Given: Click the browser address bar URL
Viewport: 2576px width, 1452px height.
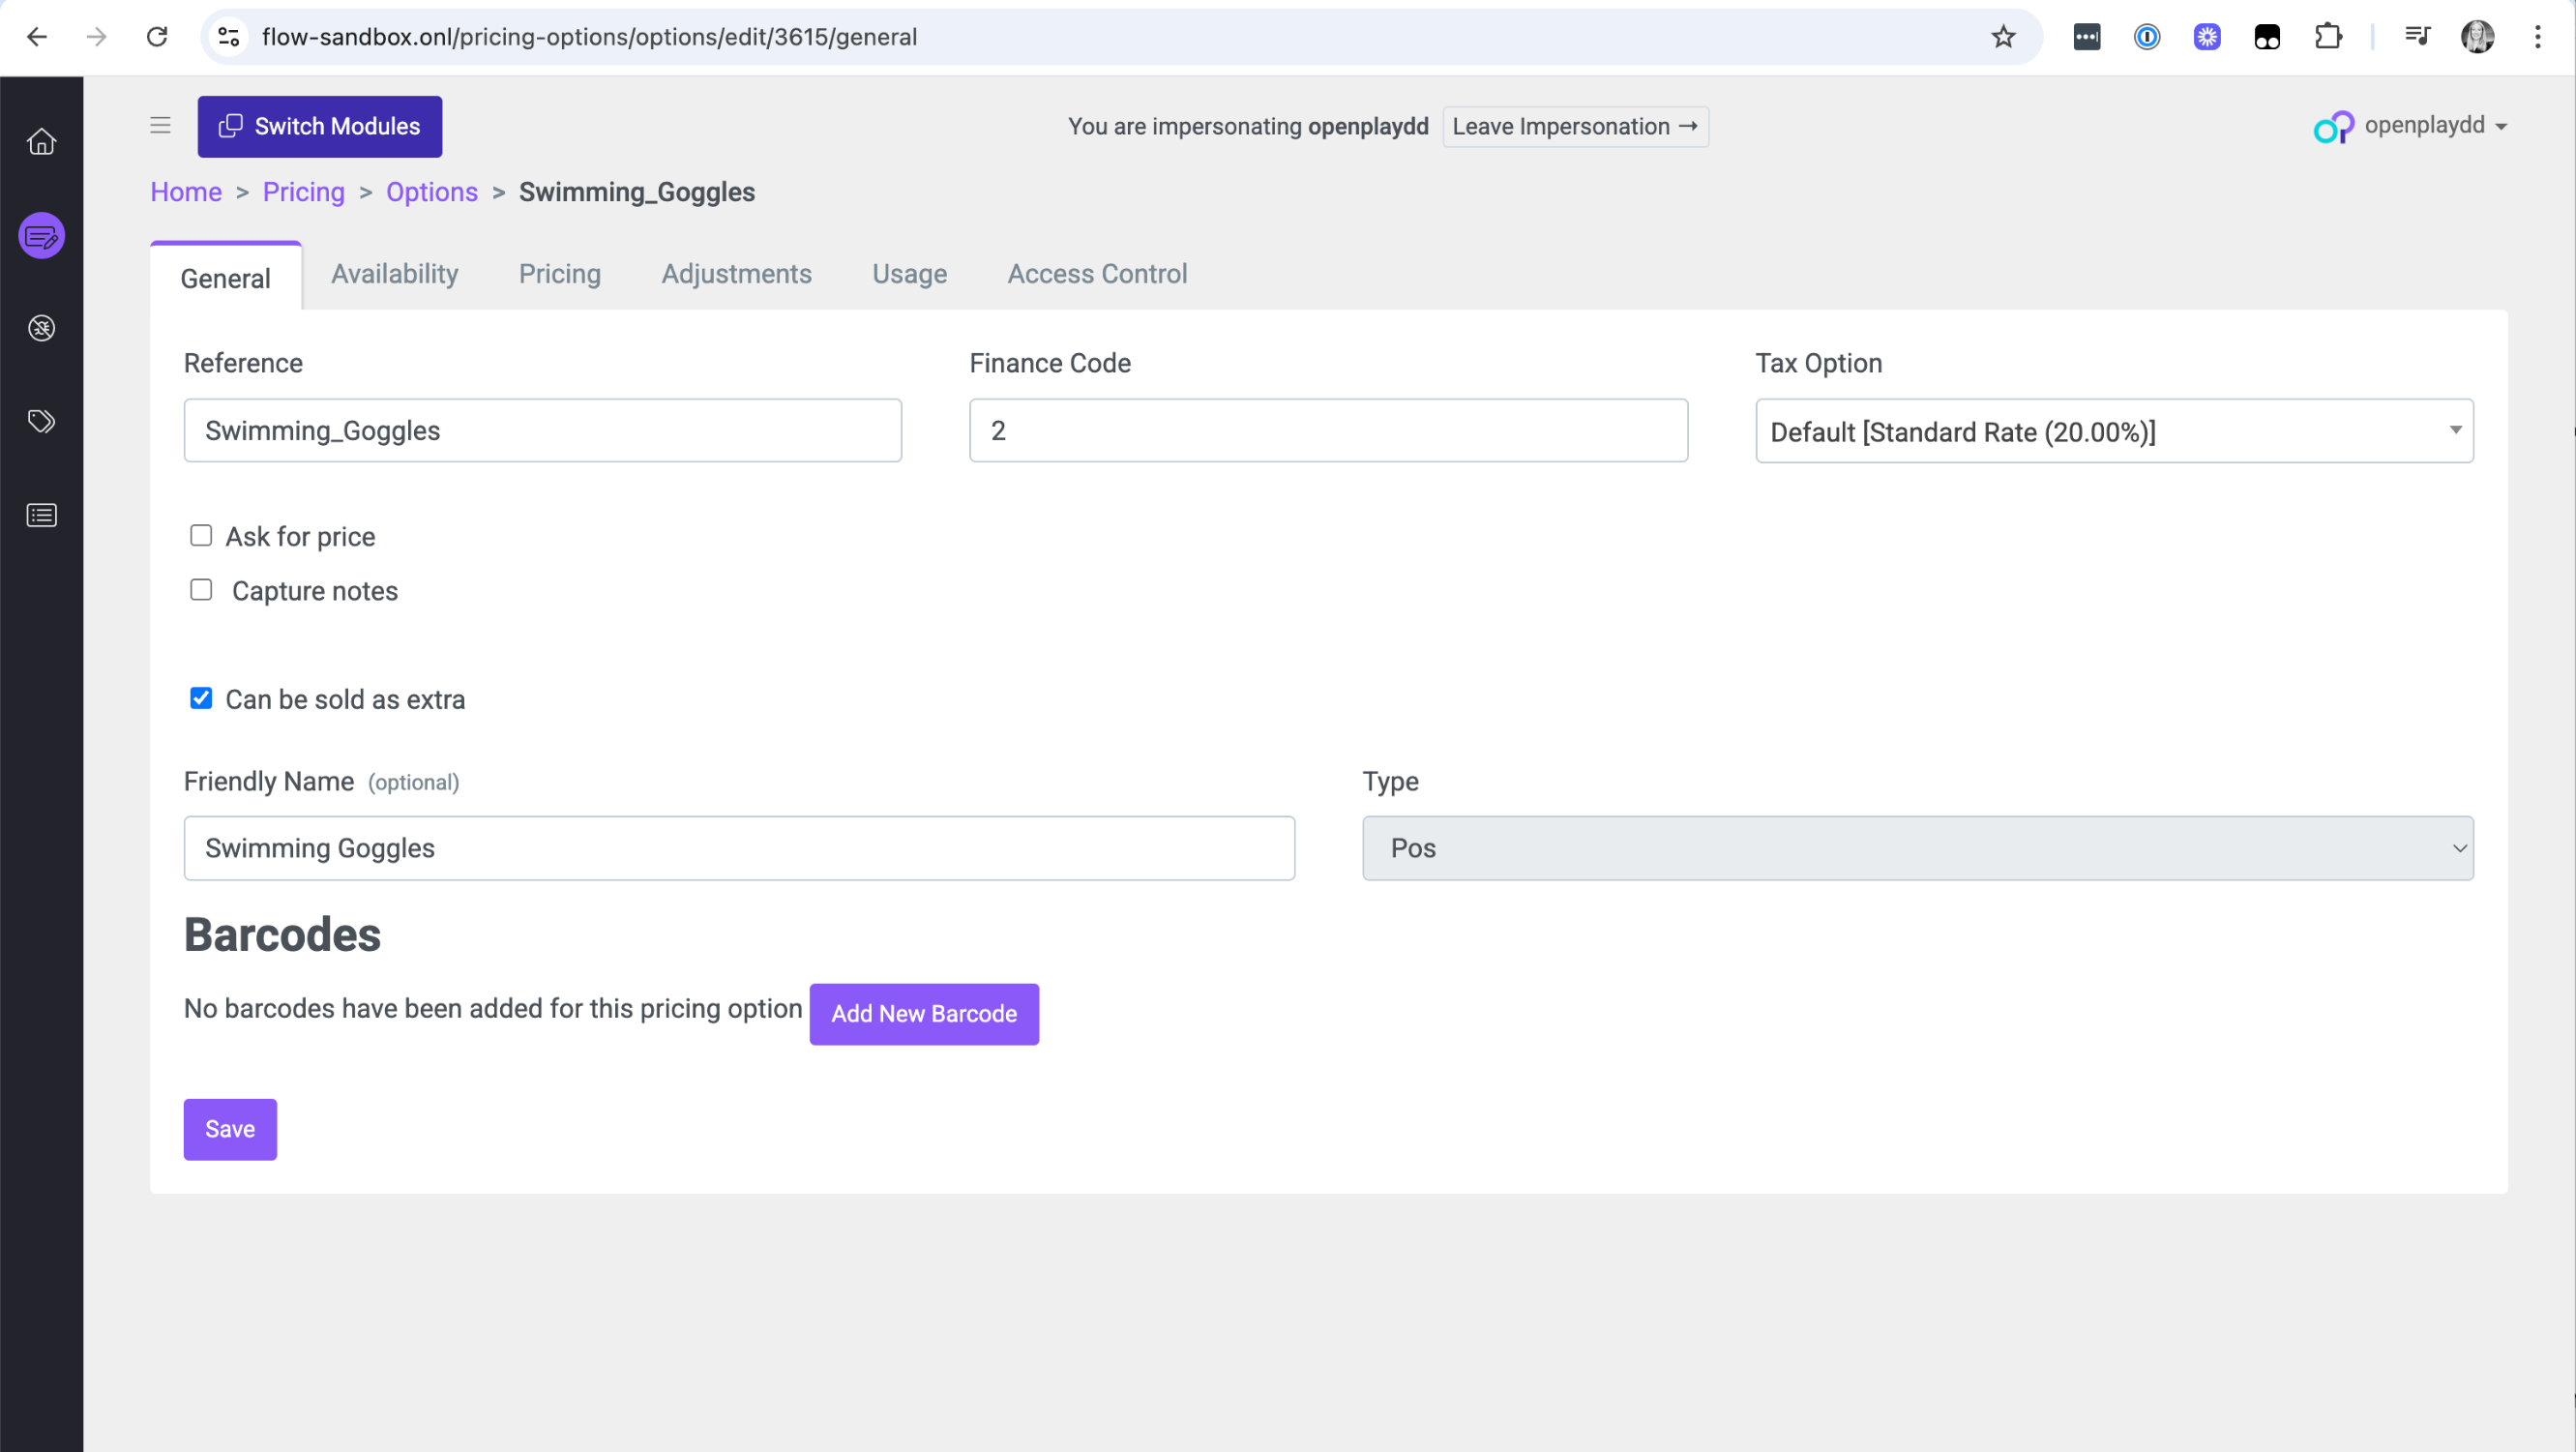Looking at the screenshot, I should coord(589,37).
